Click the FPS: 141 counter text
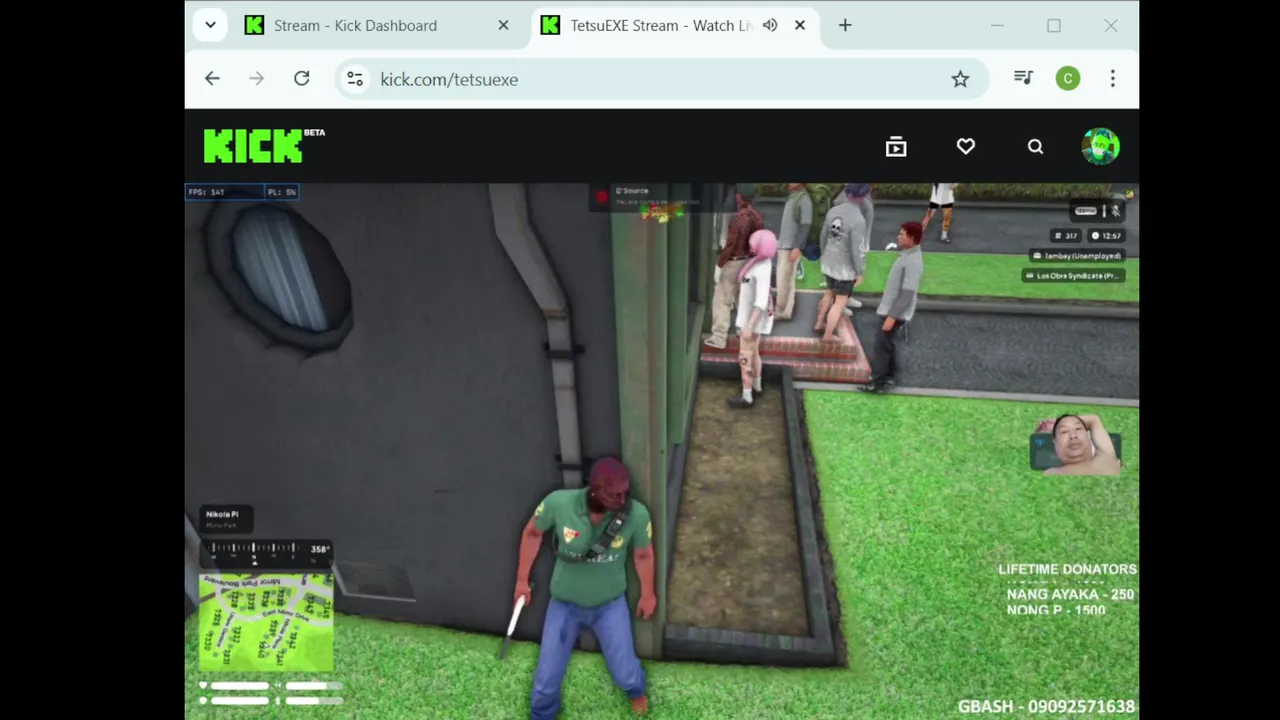This screenshot has height=720, width=1280. (206, 192)
